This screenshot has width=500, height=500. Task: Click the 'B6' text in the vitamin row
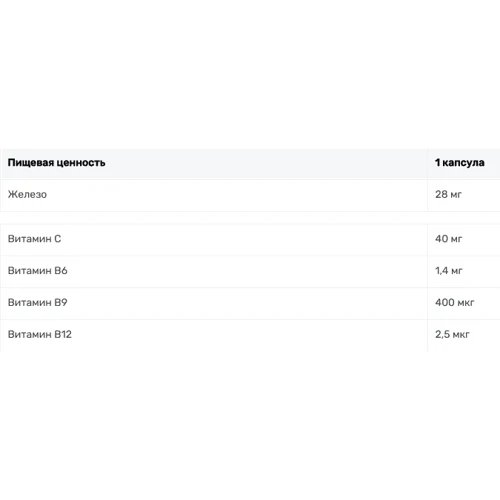point(61,271)
